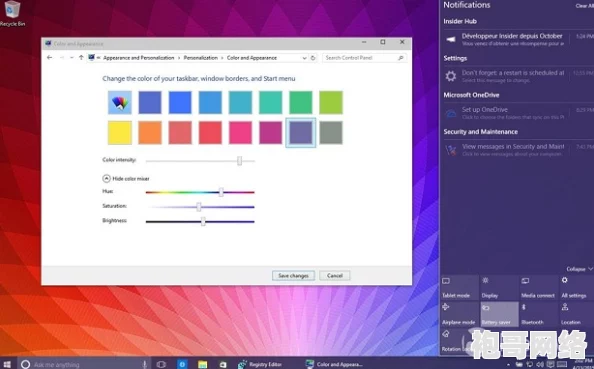Collapse the quick actions panel
594x369 pixels.
579,269
